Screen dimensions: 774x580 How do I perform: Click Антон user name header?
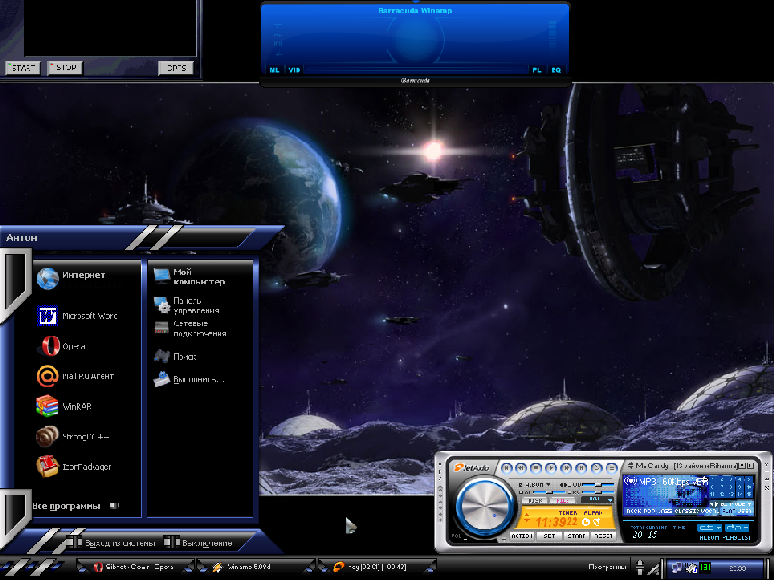[22, 238]
